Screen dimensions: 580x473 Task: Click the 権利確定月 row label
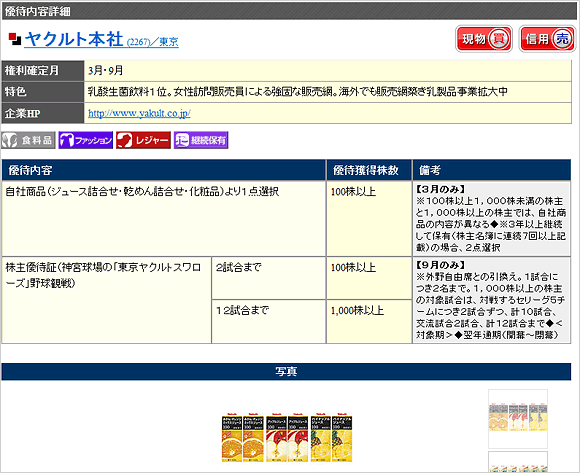point(43,71)
